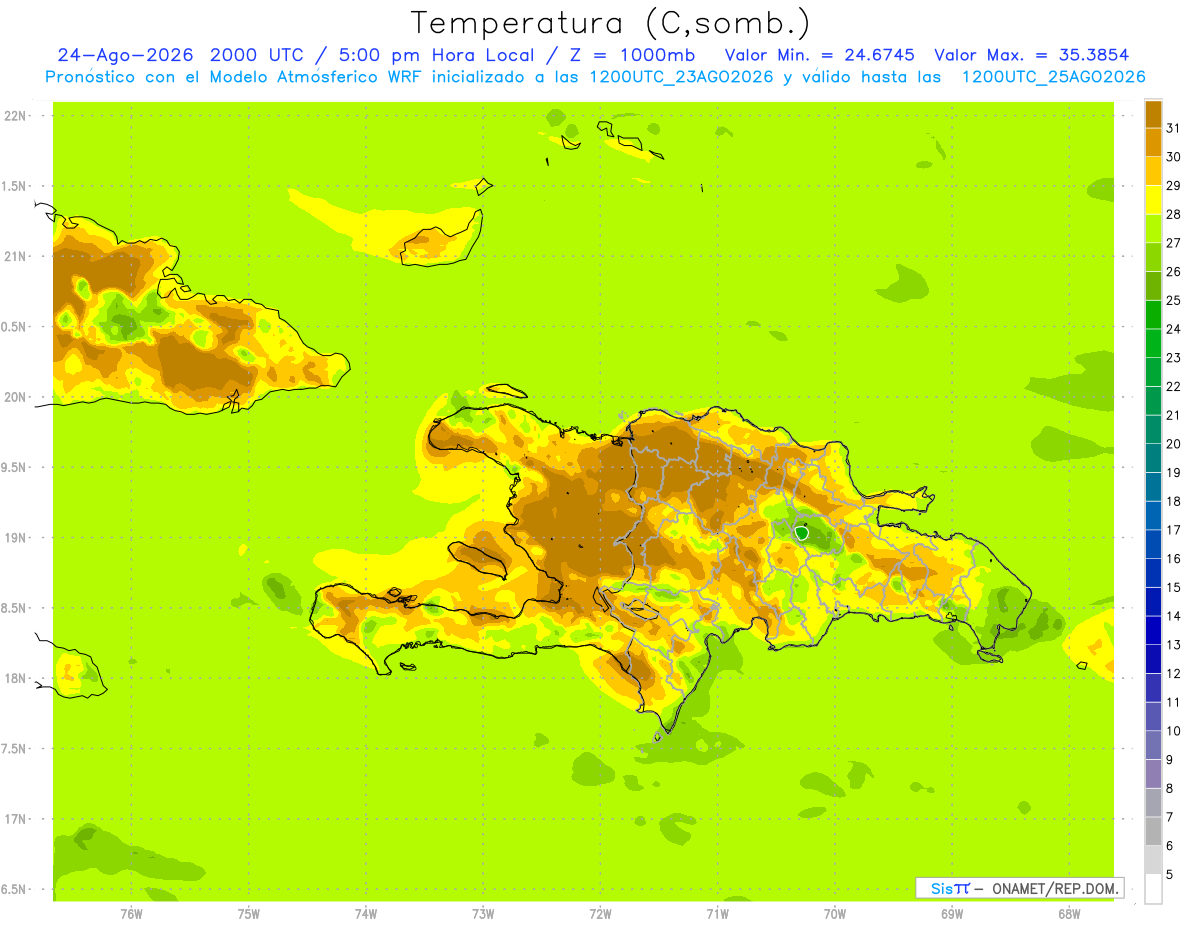Screen dimensions: 1200x927
Task: Click the "72W" longitude axis label
Action: [600, 914]
